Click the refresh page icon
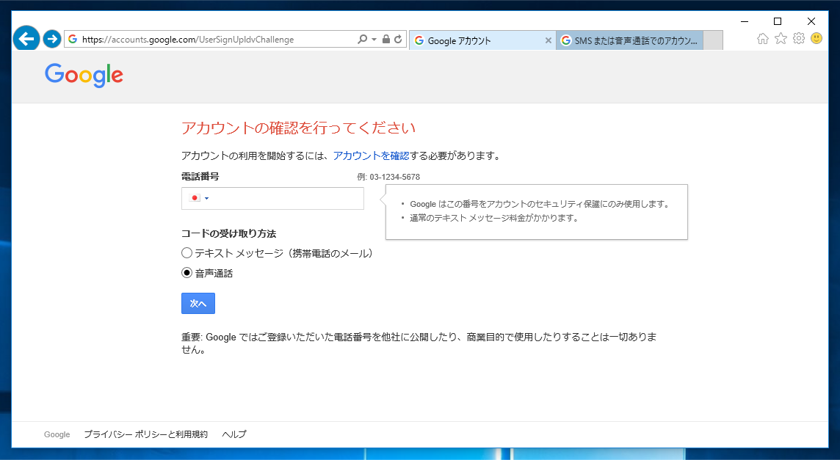This screenshot has height=460, width=840. coord(398,39)
